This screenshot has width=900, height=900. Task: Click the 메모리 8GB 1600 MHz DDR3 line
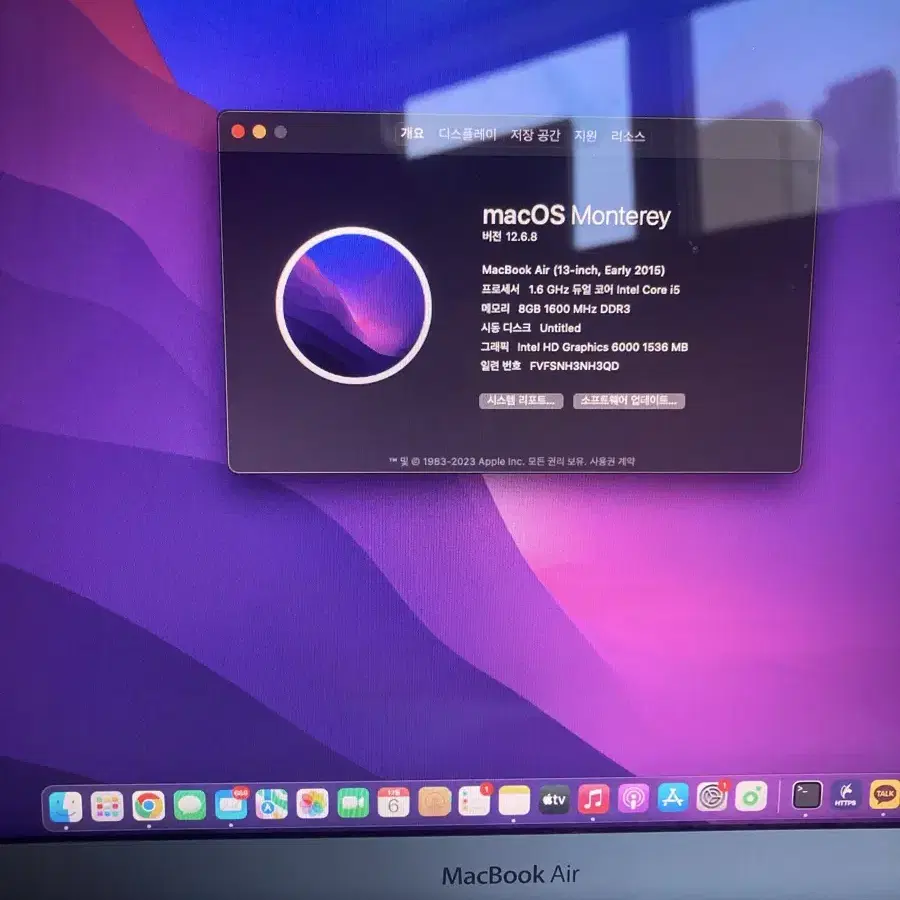point(556,309)
